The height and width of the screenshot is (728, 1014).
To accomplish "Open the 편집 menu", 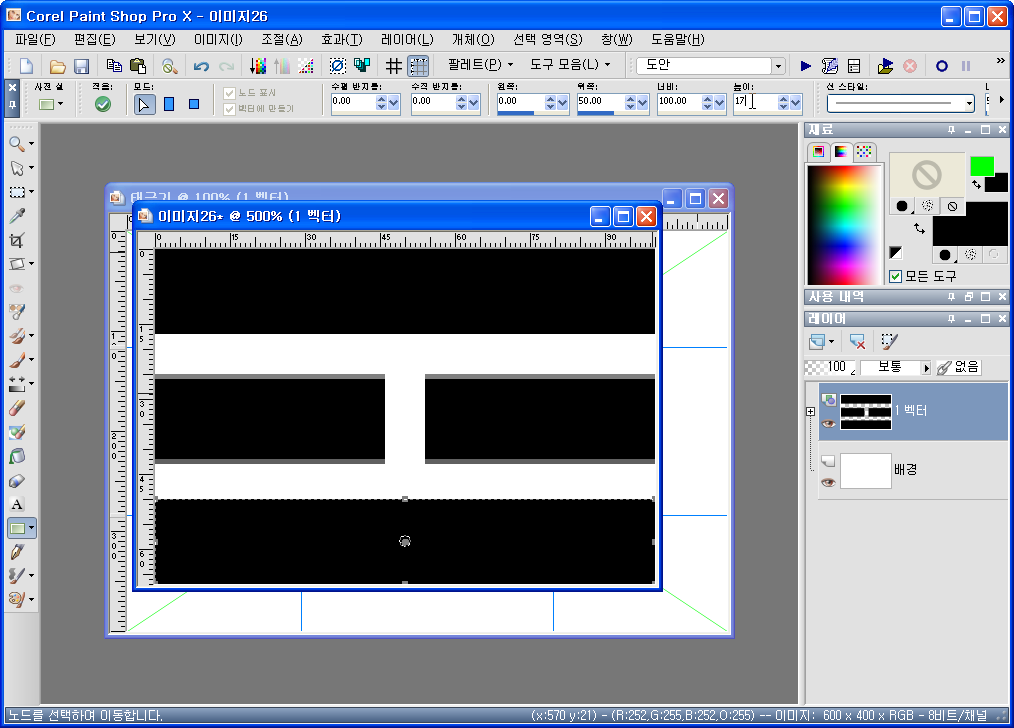I will (x=94, y=39).
